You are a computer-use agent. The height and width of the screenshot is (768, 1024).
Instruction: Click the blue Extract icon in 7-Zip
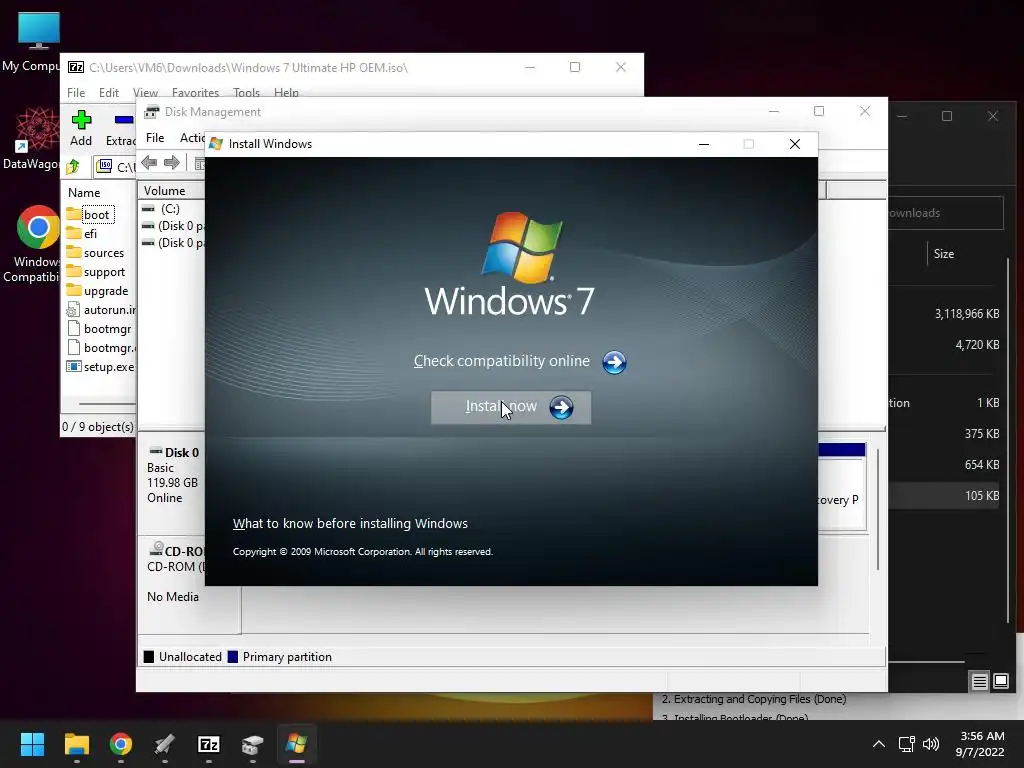click(x=123, y=120)
